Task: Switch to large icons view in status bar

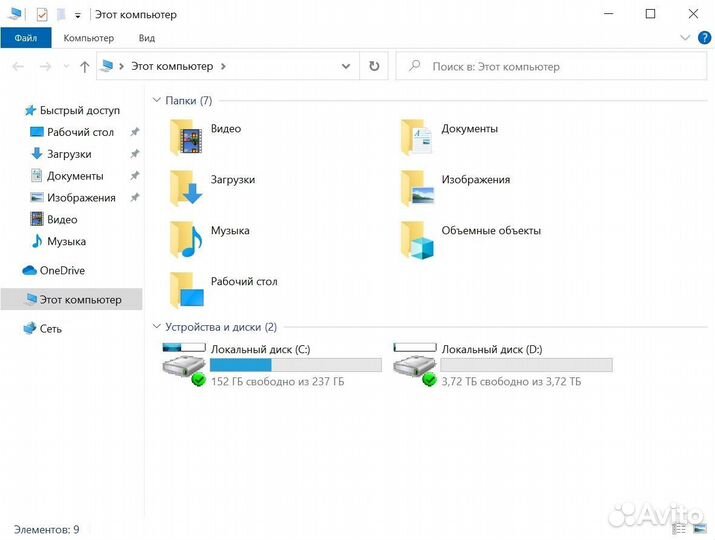Action: (x=699, y=529)
